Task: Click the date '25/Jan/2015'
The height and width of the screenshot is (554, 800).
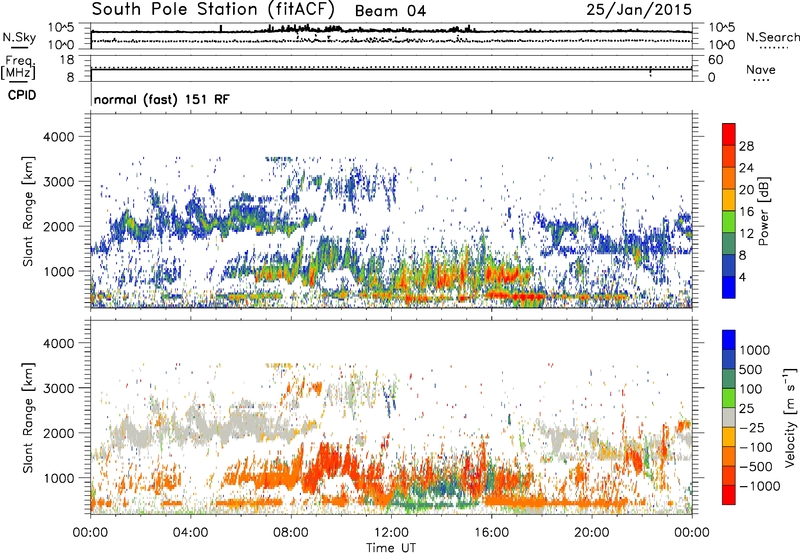Action: point(639,9)
